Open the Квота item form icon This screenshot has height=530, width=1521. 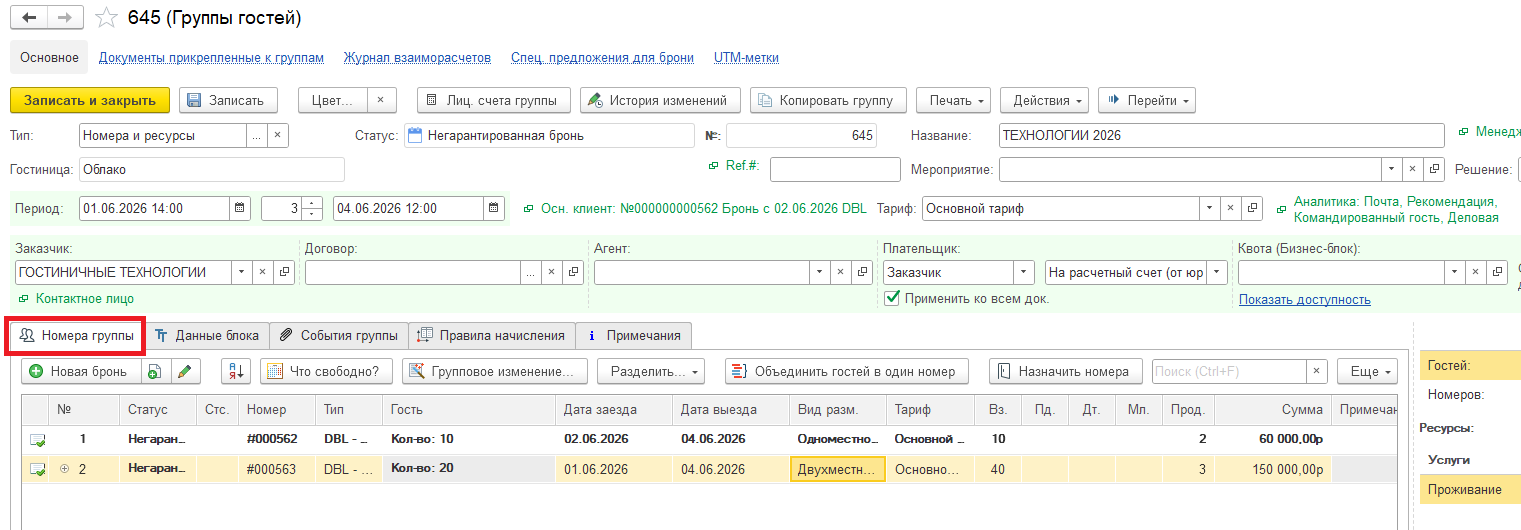click(1497, 272)
